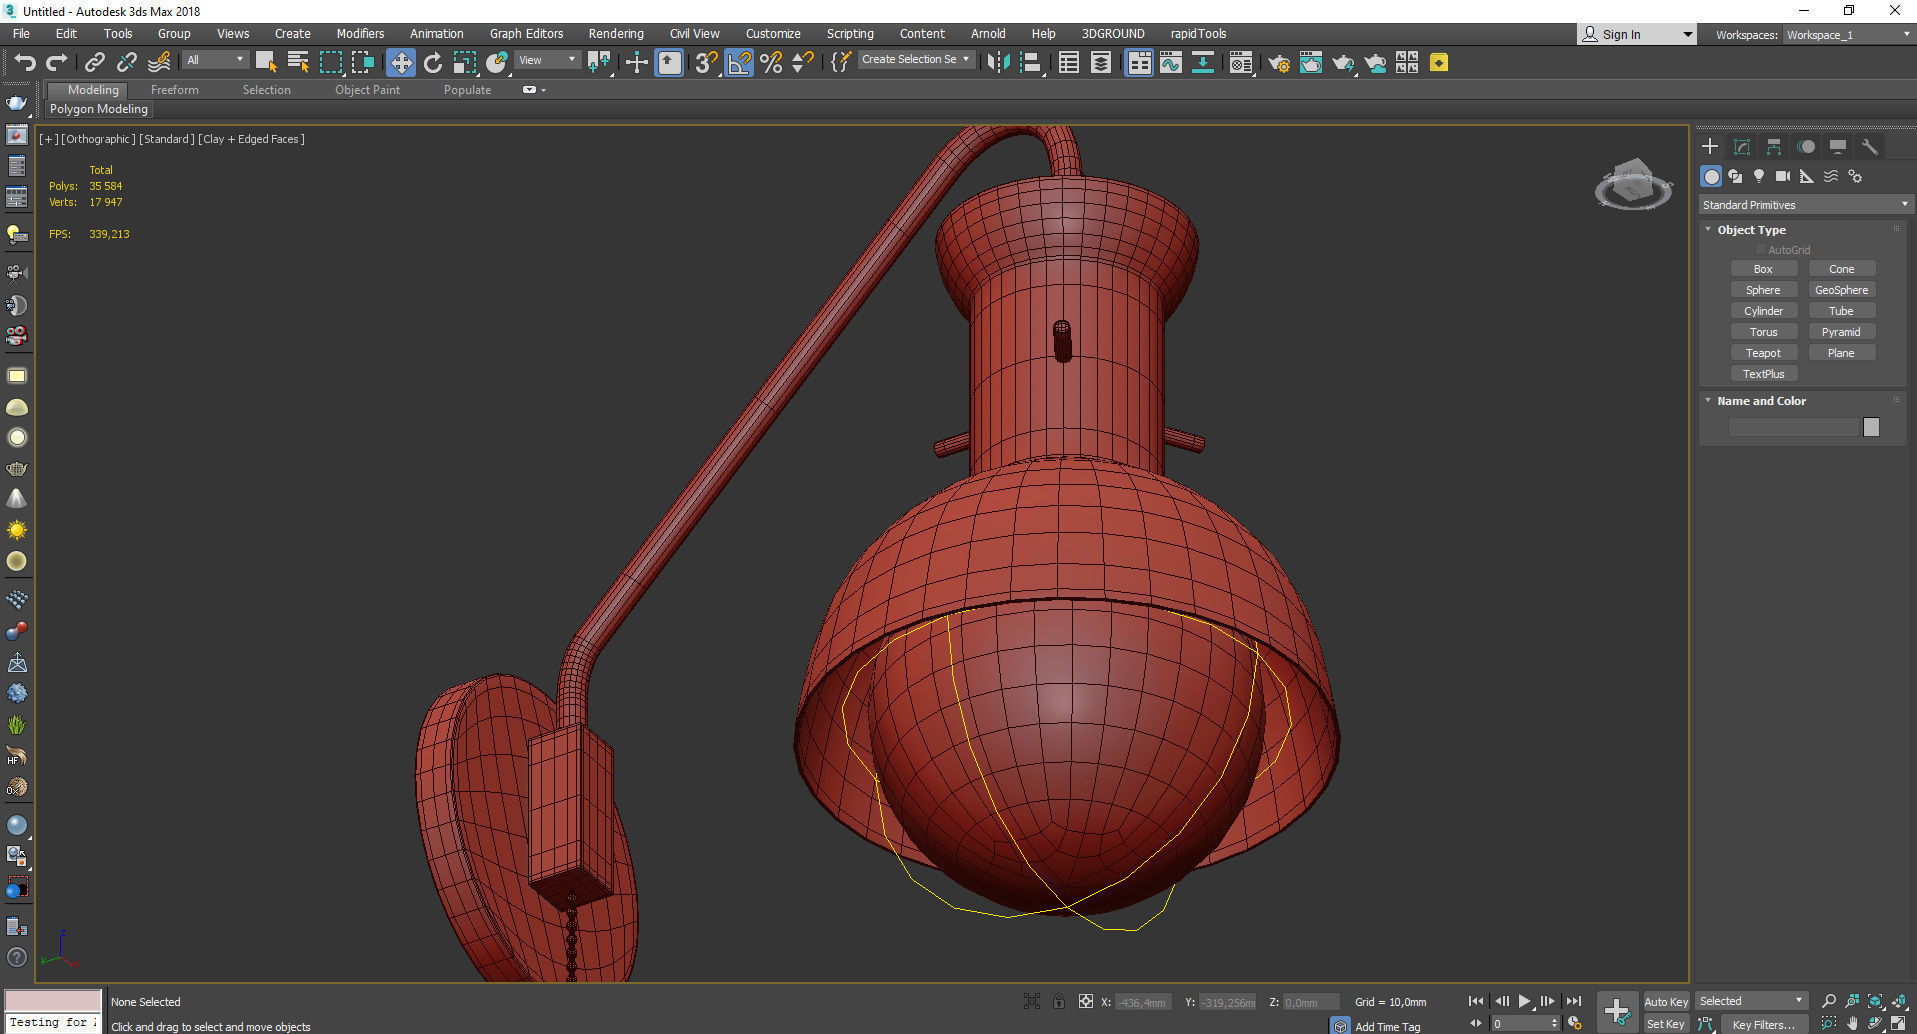The width and height of the screenshot is (1917, 1034).
Task: Click the Zoom Extents Selected icon
Action: pyautogui.click(x=1876, y=1001)
